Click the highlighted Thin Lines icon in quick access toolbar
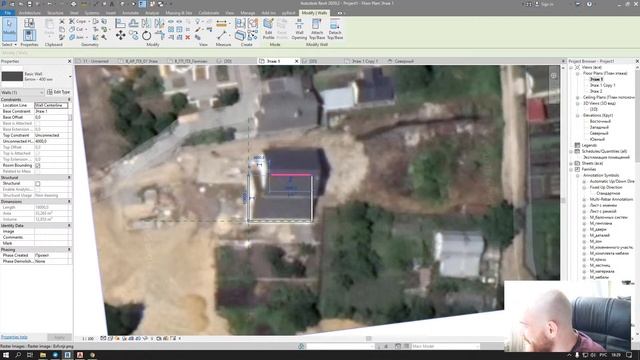The image size is (640, 360). (142, 4)
